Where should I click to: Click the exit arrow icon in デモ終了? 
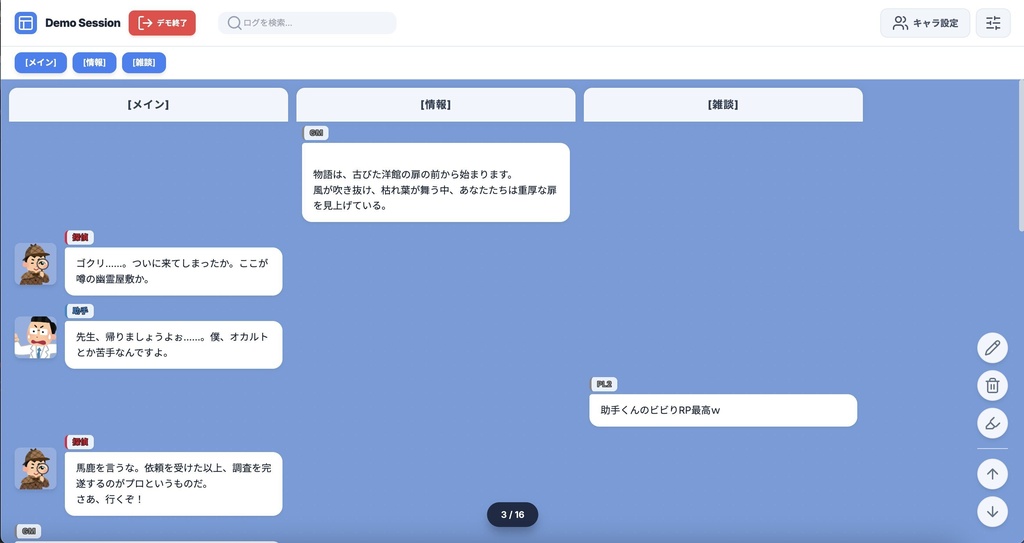(x=146, y=23)
